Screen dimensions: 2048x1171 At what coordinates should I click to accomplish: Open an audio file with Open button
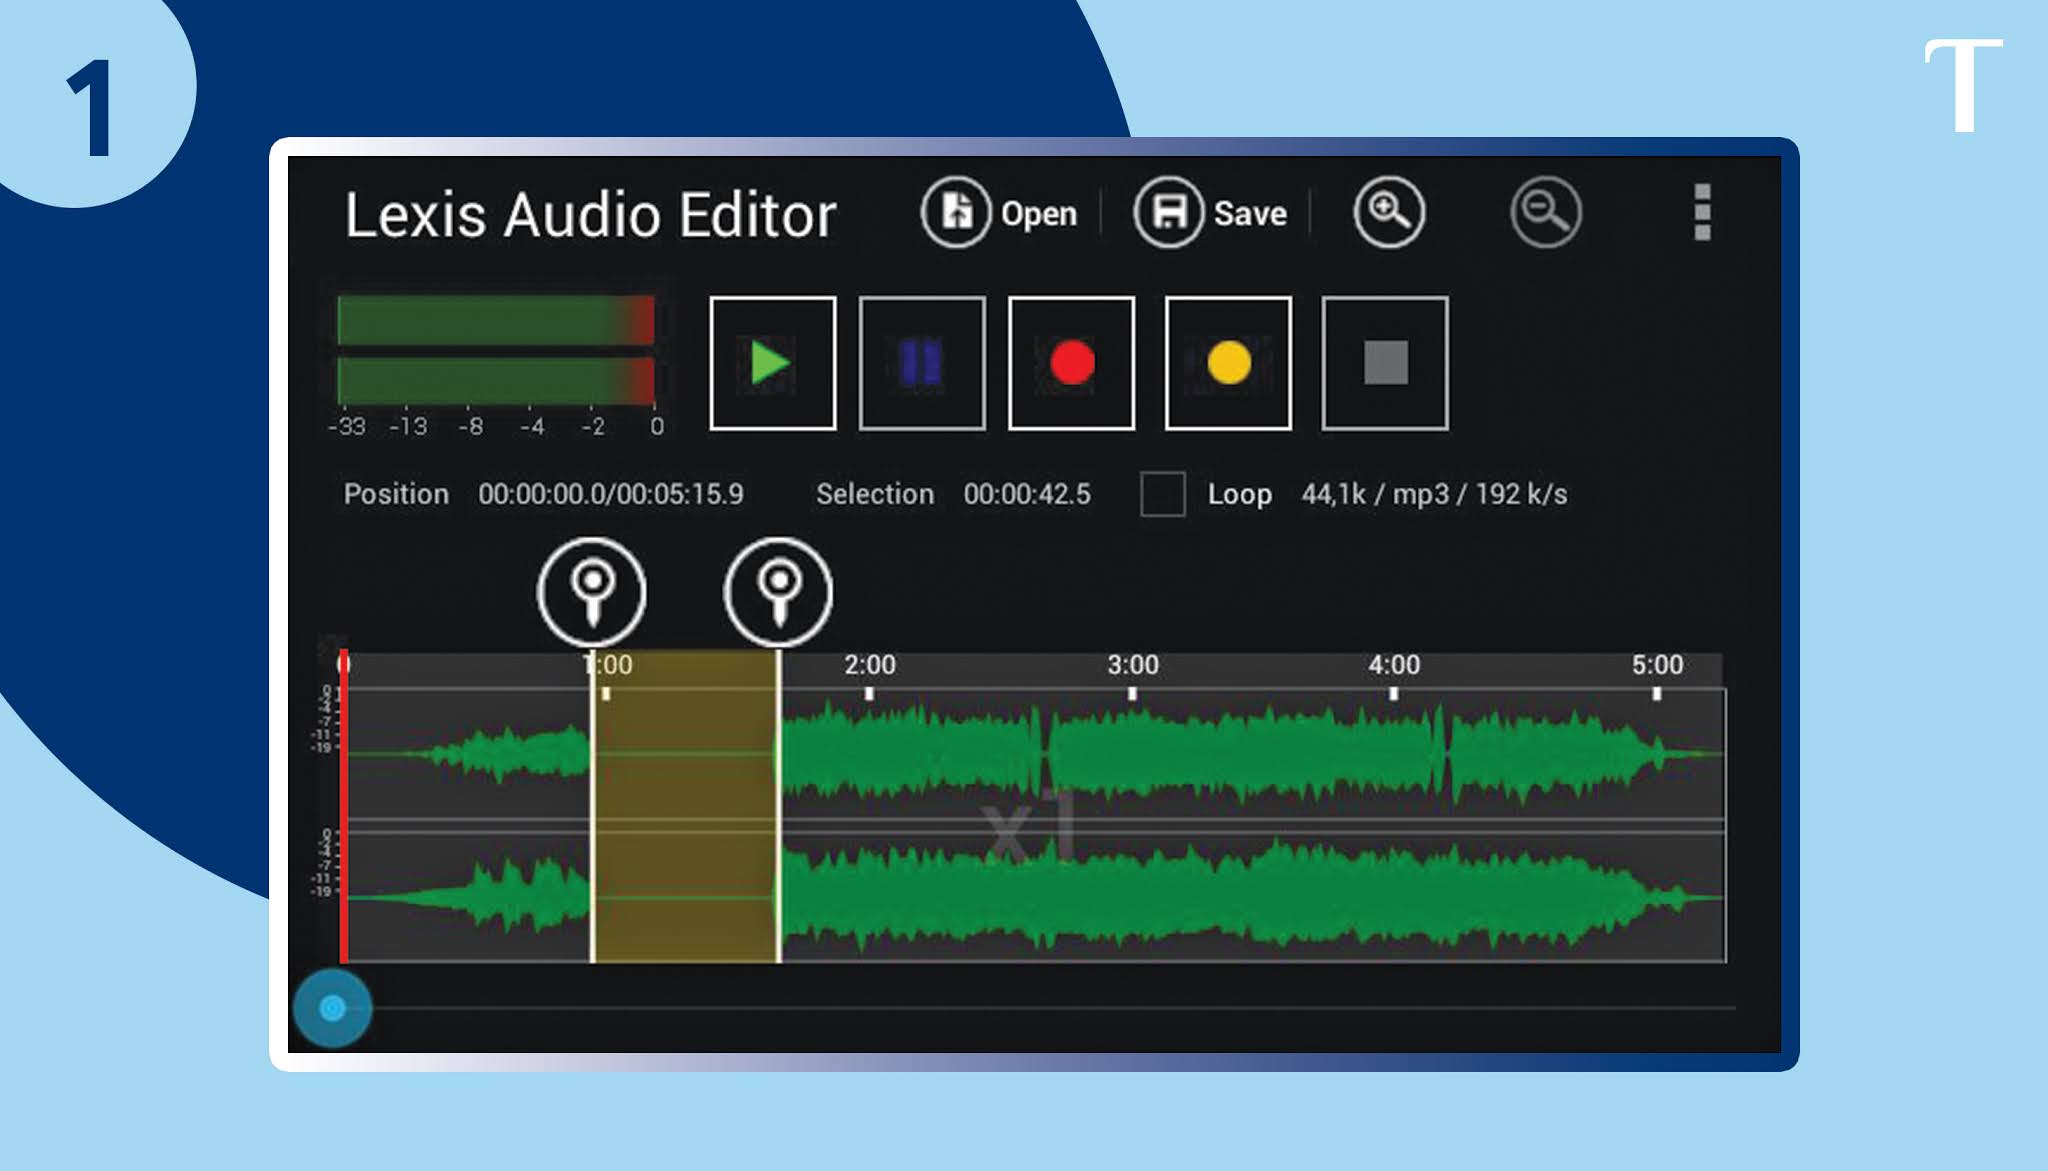point(999,213)
